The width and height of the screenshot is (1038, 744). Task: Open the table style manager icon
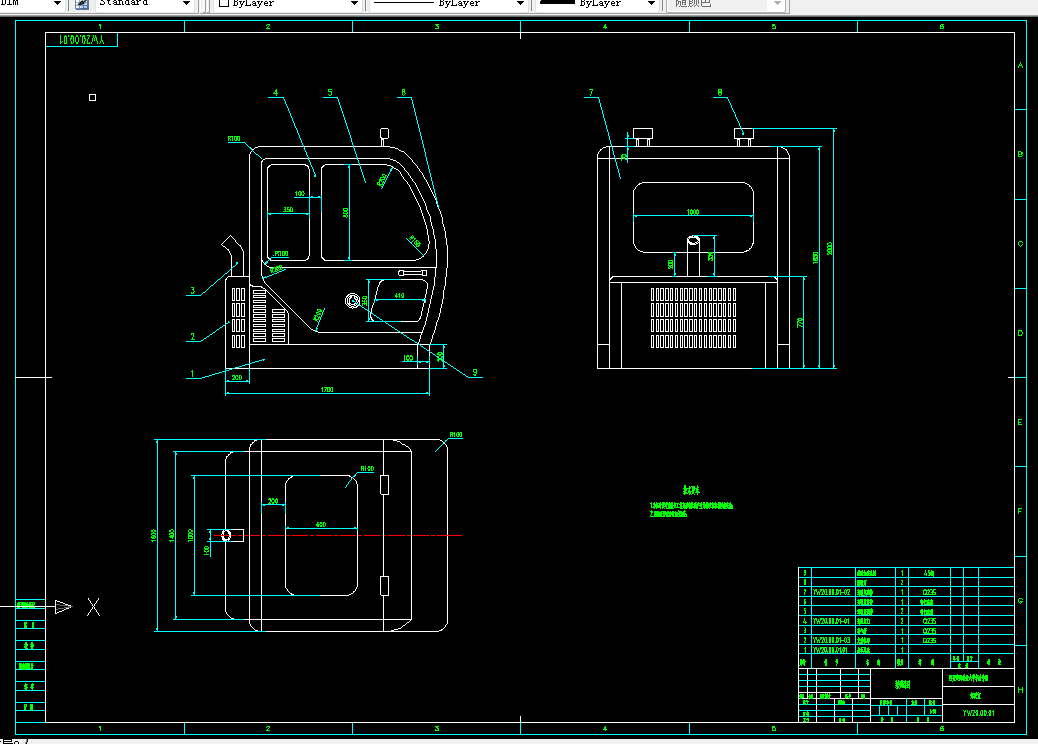(81, 4)
